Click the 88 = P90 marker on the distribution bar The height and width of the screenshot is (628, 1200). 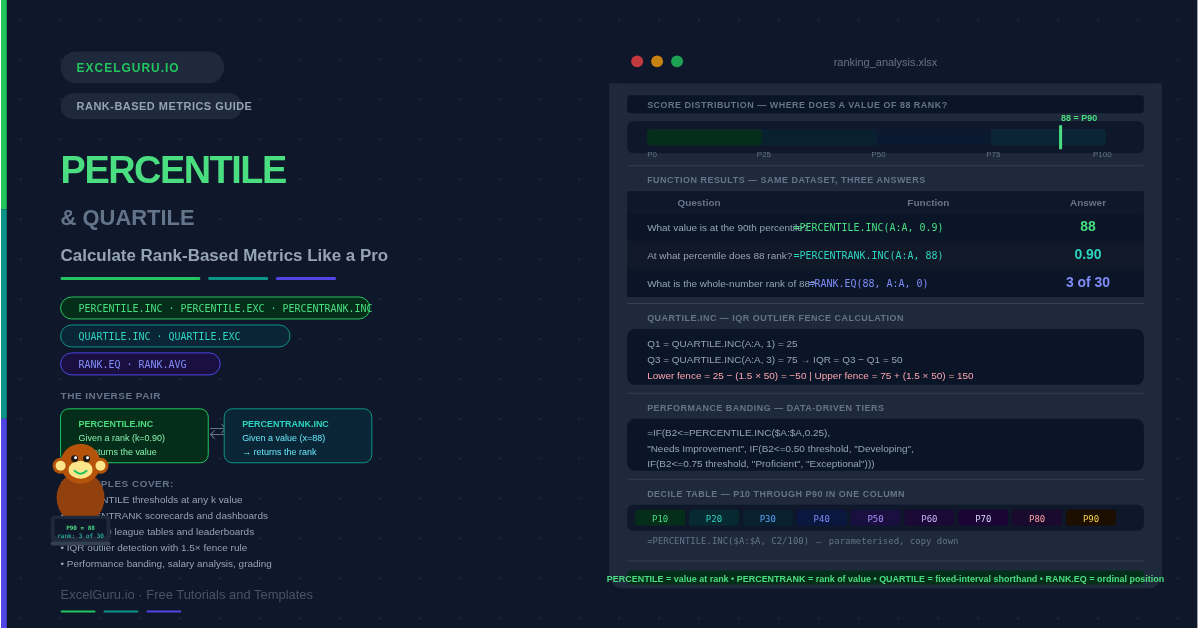click(x=1060, y=136)
